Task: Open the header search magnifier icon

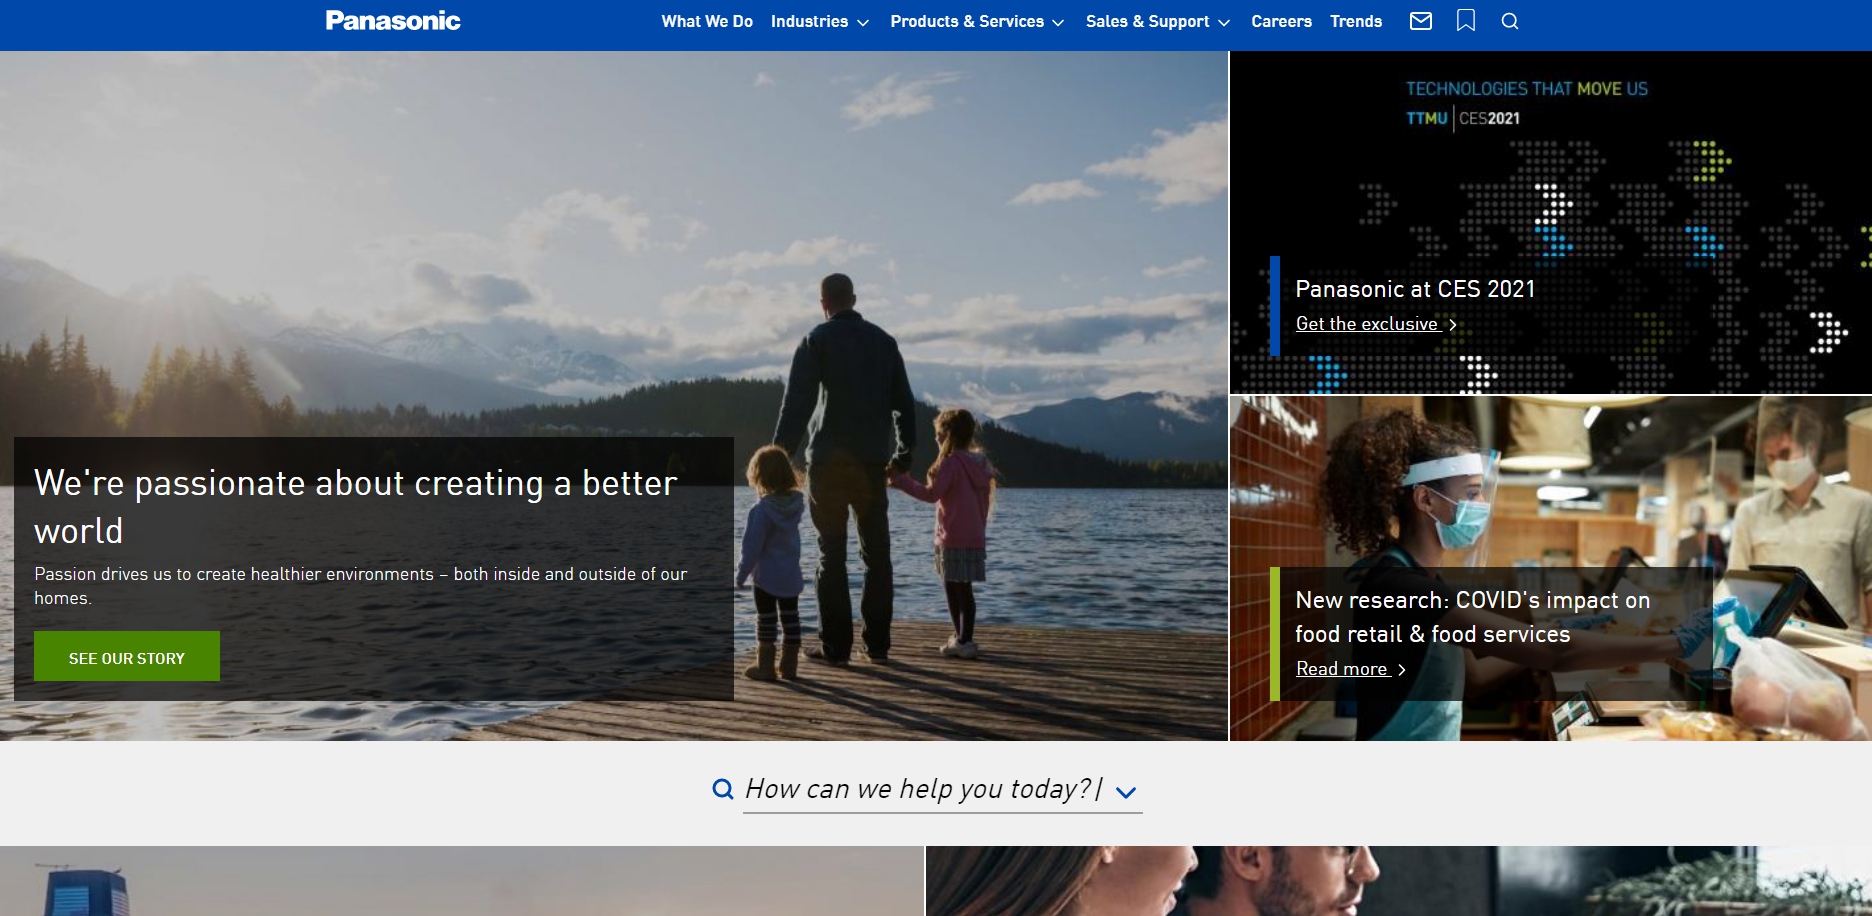Action: pyautogui.click(x=1510, y=21)
